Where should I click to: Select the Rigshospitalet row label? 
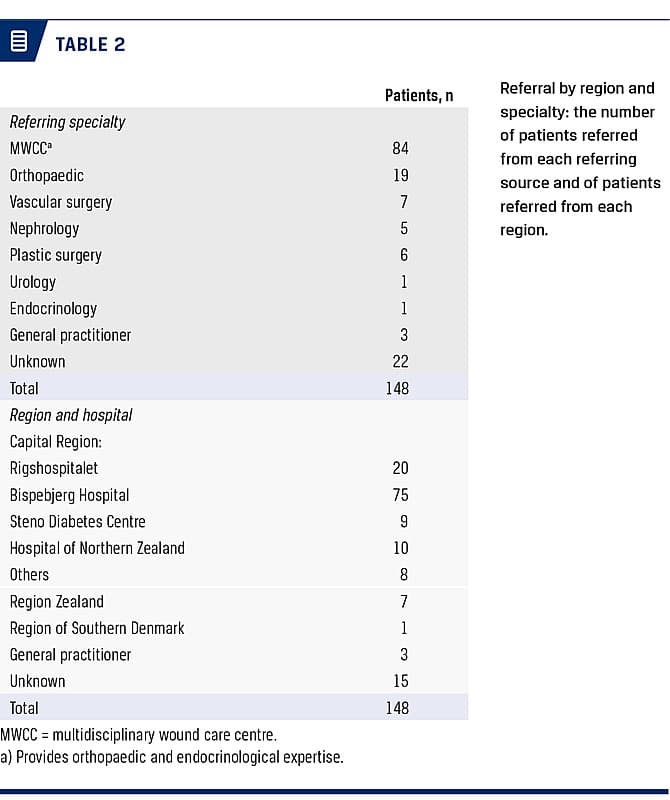[x=54, y=468]
